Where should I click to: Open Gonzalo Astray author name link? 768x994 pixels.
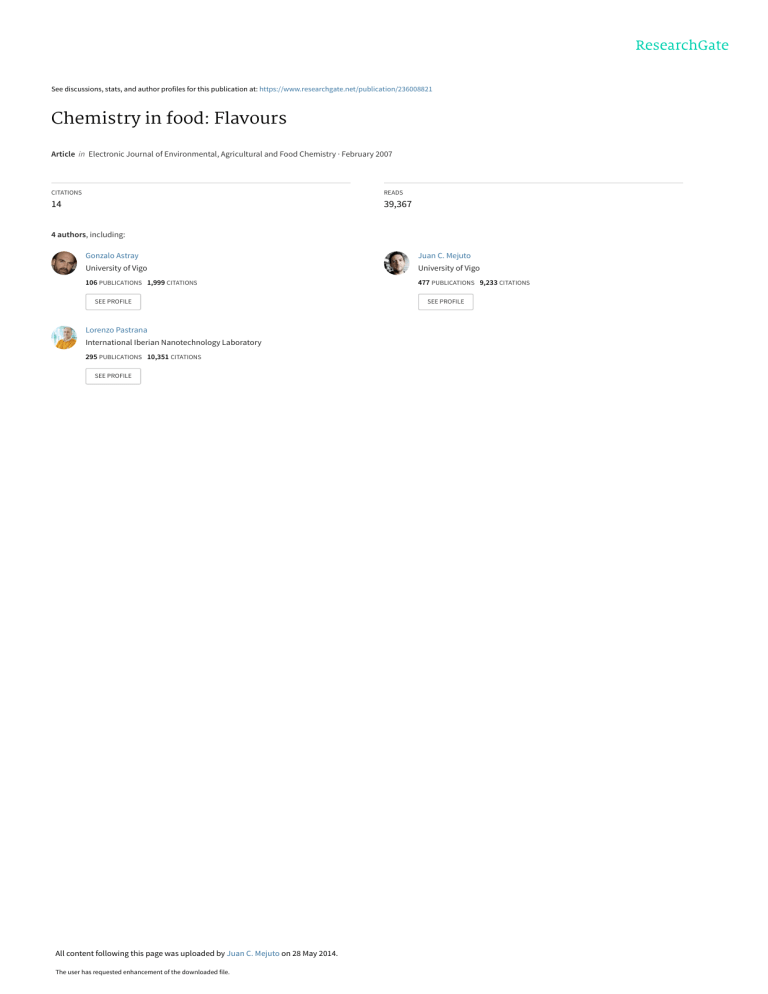coord(112,255)
